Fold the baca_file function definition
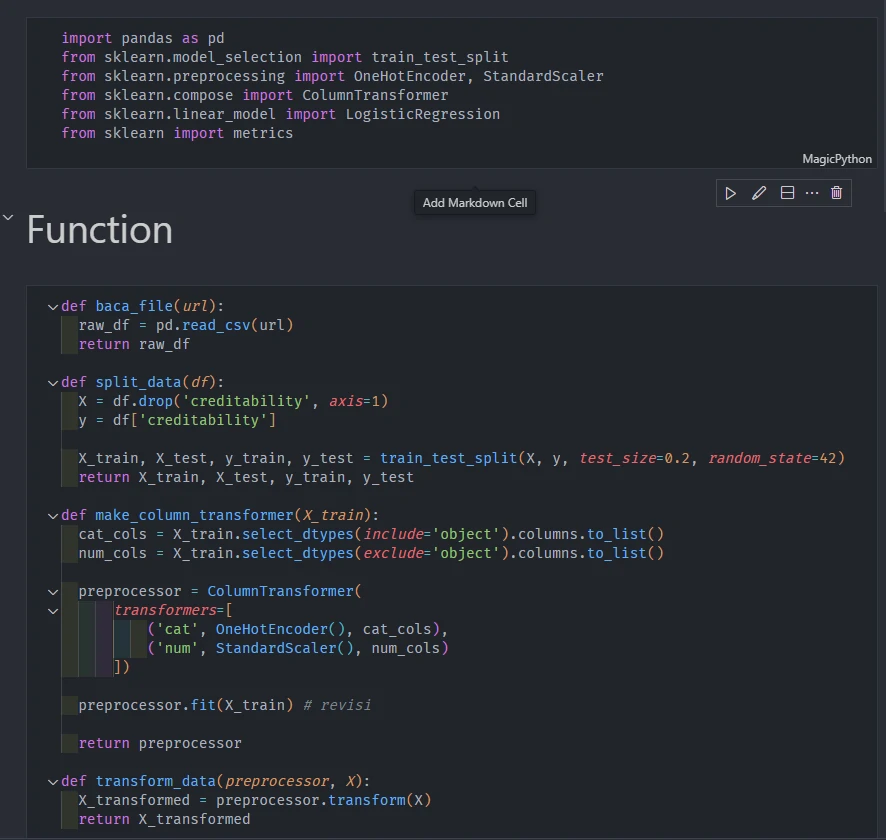This screenshot has height=840, width=886. 53,307
